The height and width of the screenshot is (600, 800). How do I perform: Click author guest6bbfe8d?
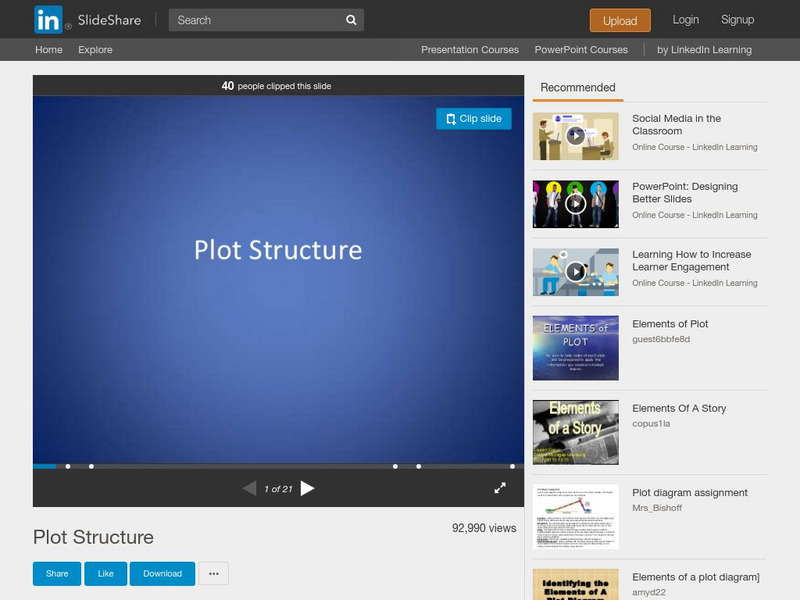click(661, 339)
